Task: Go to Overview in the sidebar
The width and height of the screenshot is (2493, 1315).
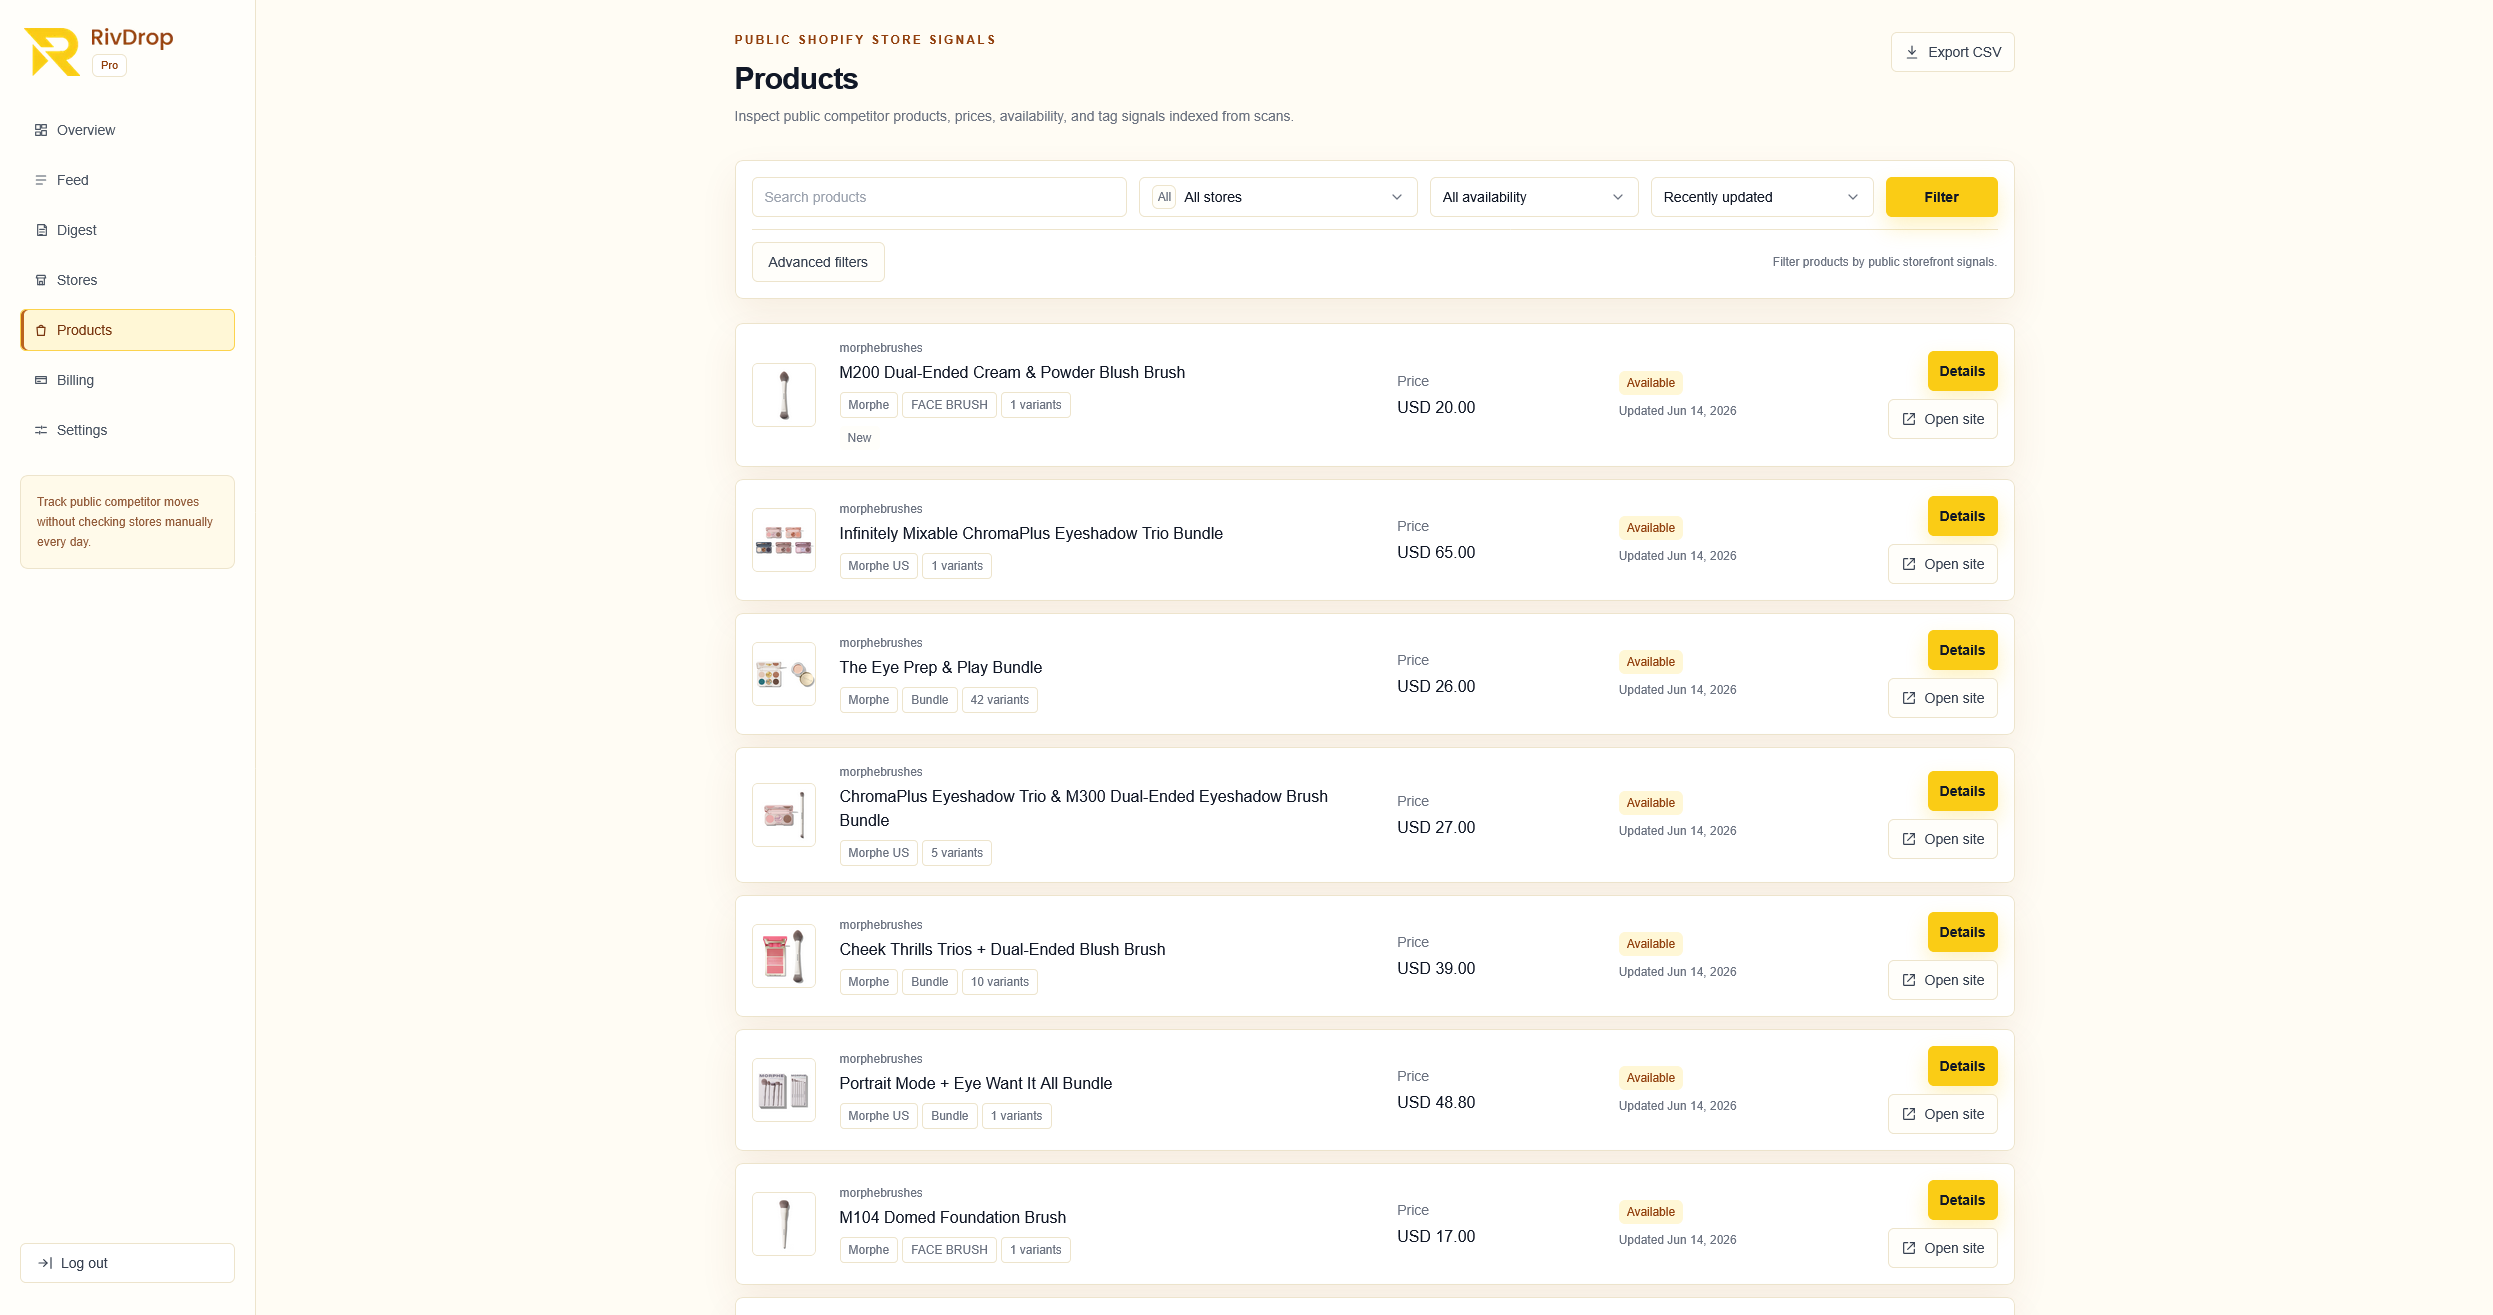Action: 127,130
